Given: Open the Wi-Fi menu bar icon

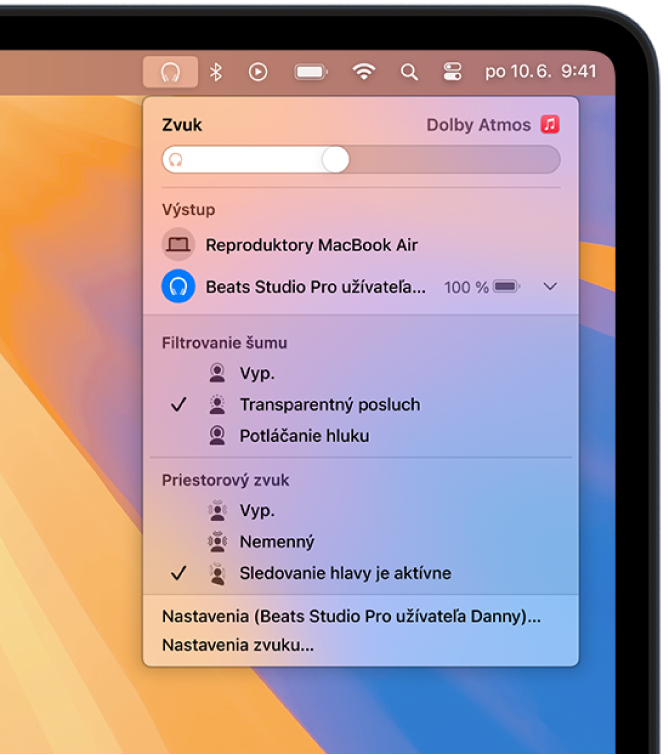Looking at the screenshot, I should pos(364,72).
